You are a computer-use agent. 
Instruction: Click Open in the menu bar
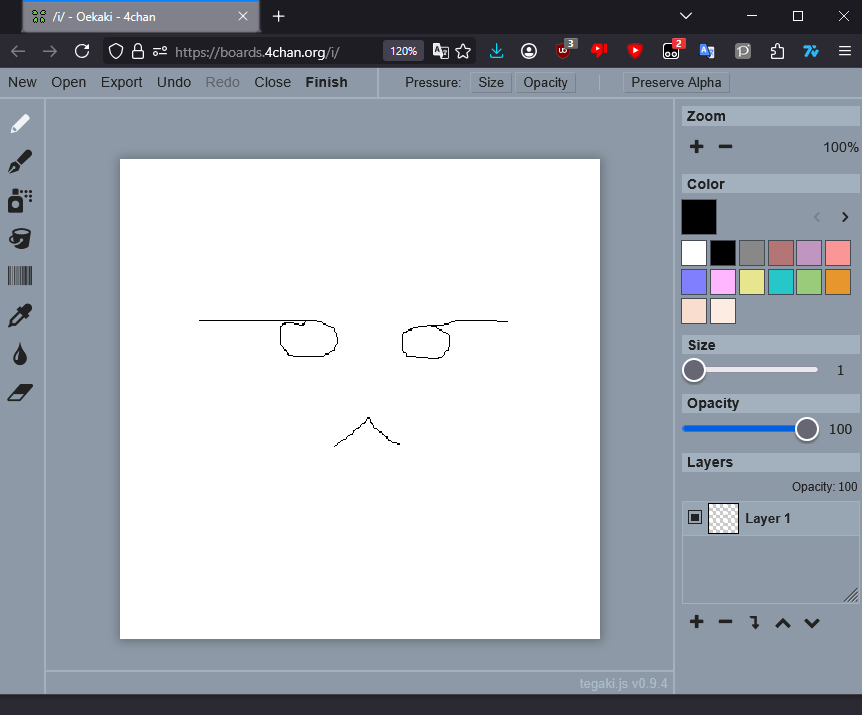click(x=69, y=82)
